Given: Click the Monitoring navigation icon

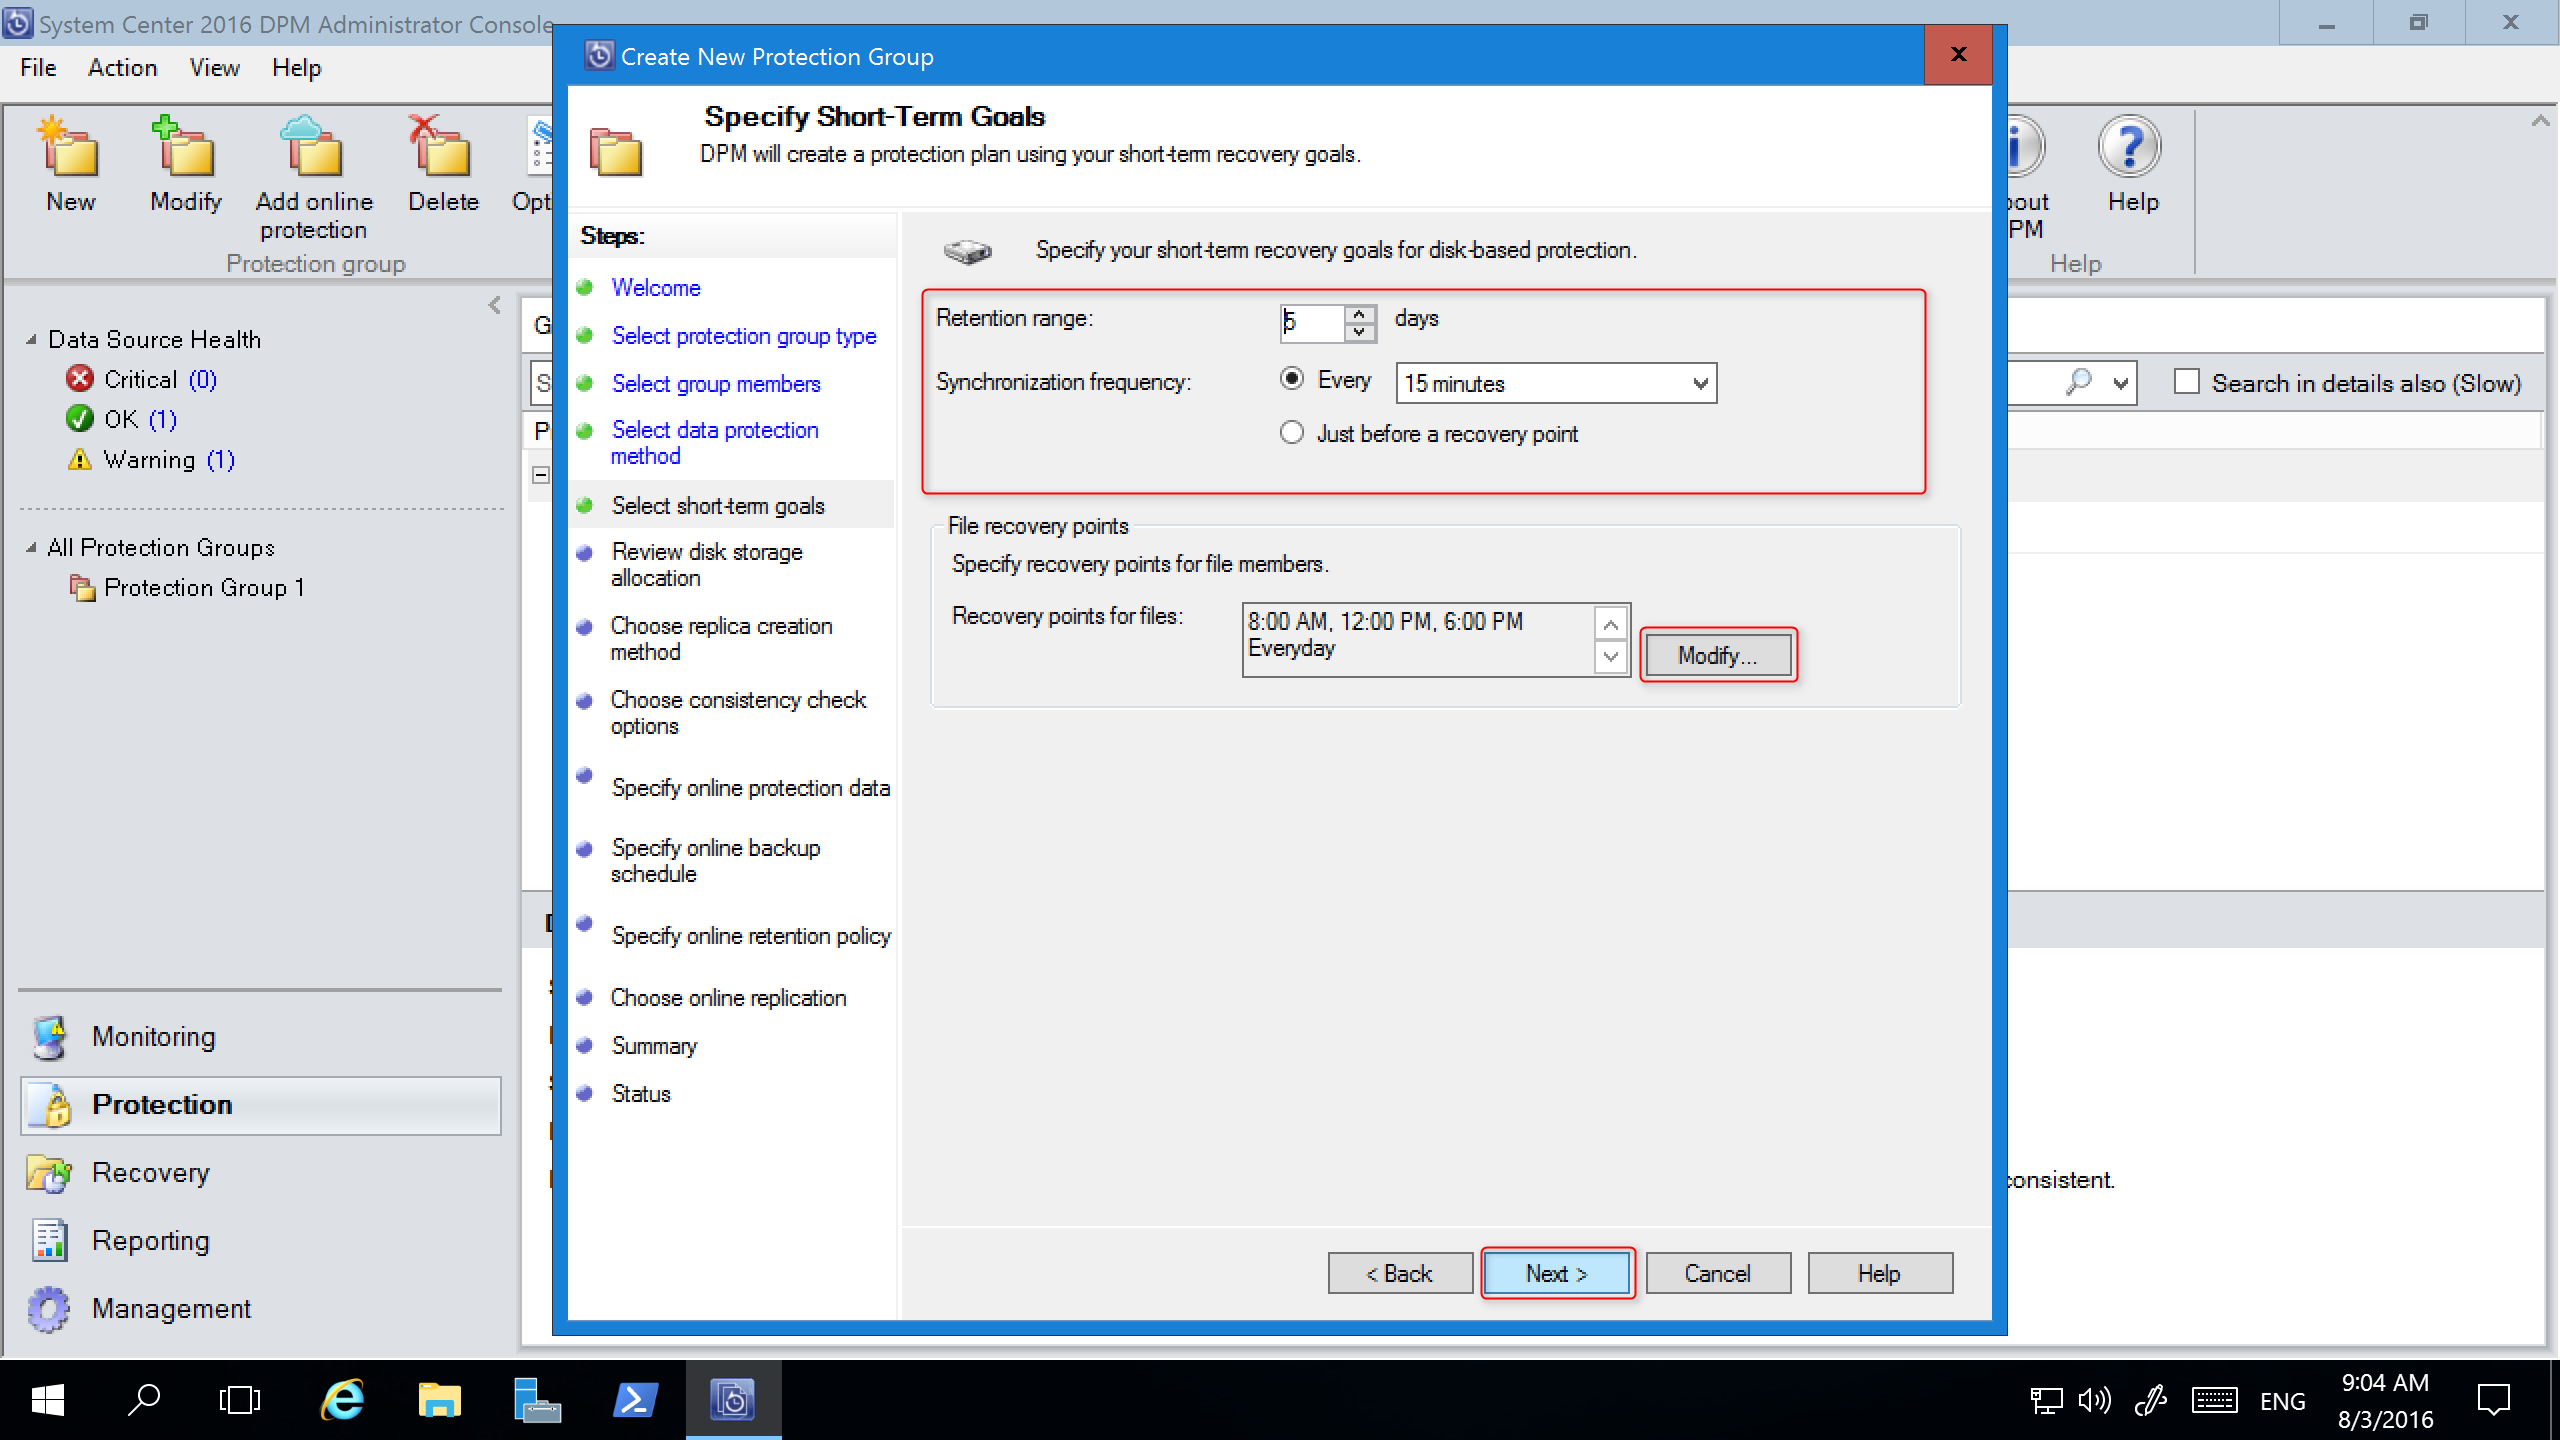Looking at the screenshot, I should (53, 1036).
